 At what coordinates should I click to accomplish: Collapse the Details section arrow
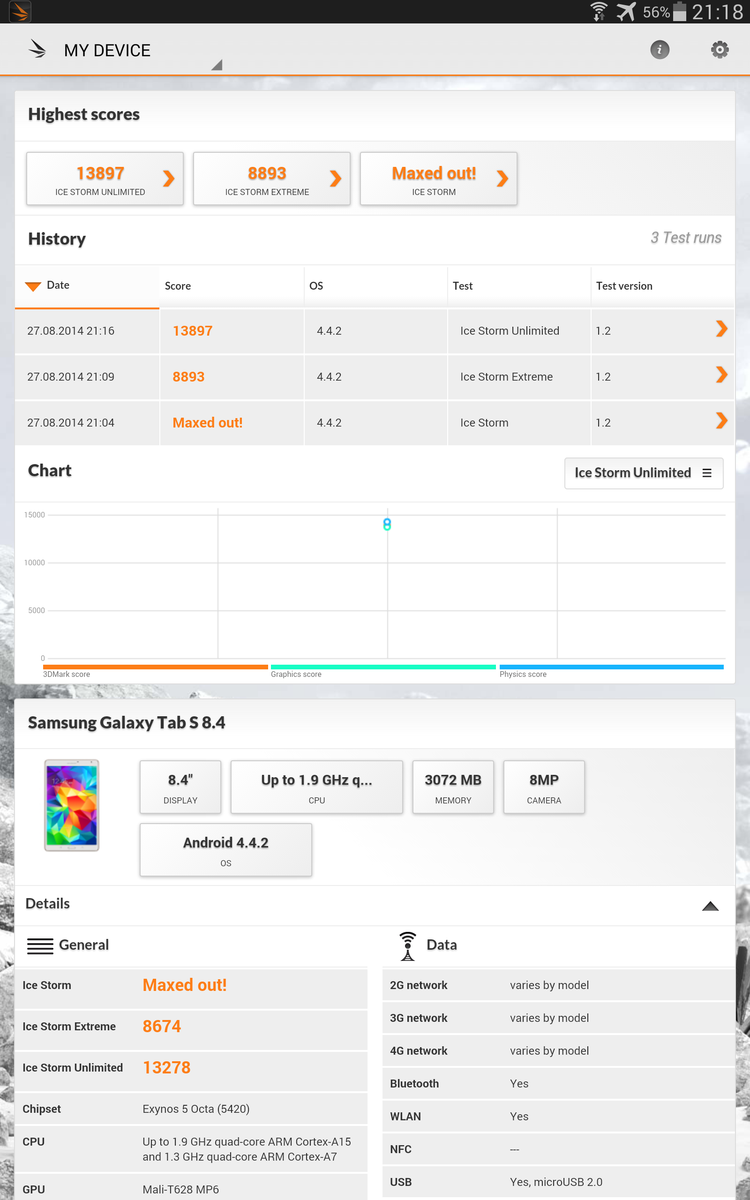click(710, 906)
